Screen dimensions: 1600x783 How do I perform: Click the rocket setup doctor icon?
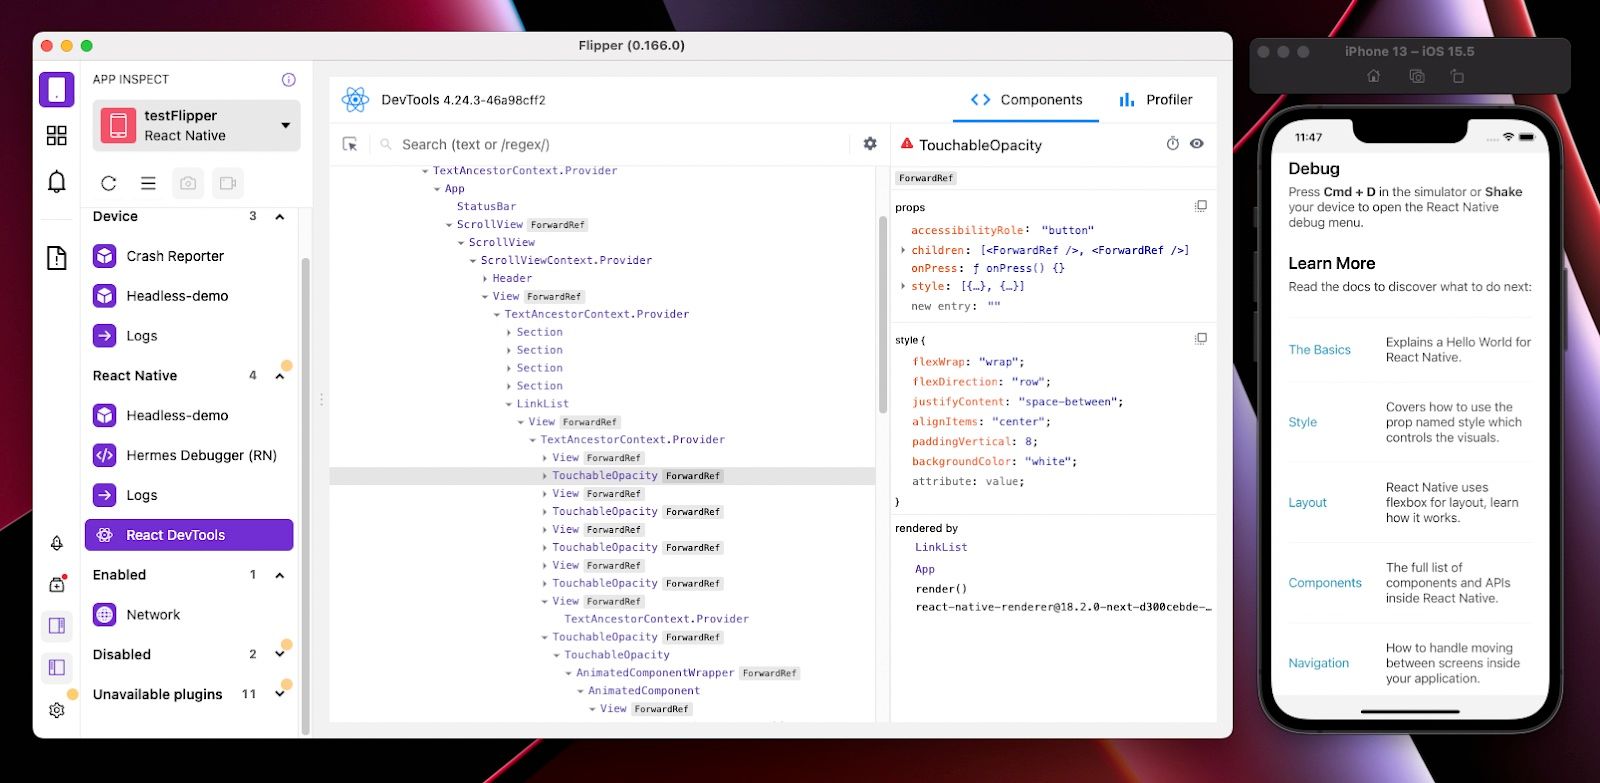click(x=57, y=543)
